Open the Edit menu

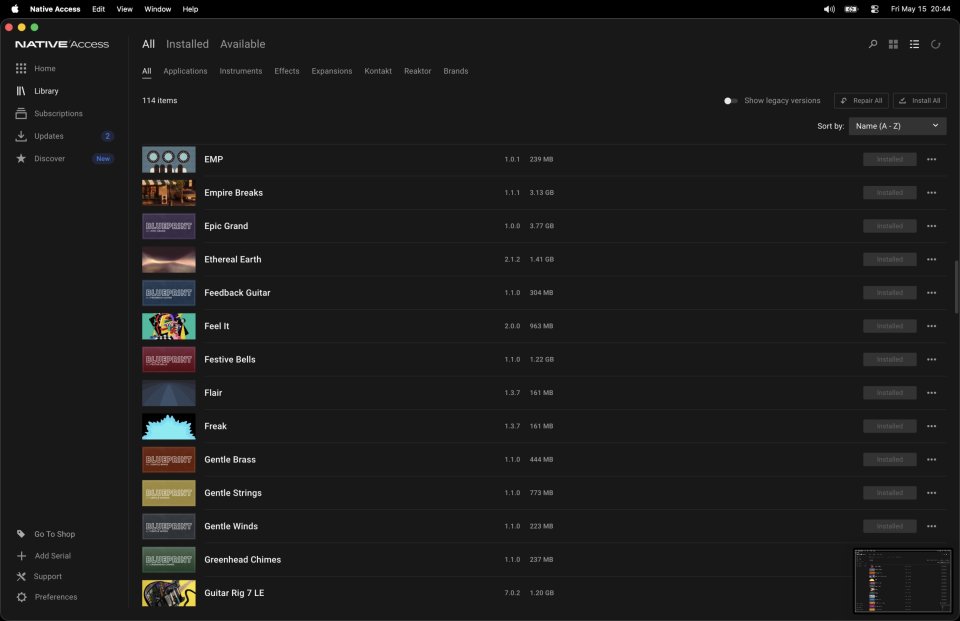[x=99, y=9]
